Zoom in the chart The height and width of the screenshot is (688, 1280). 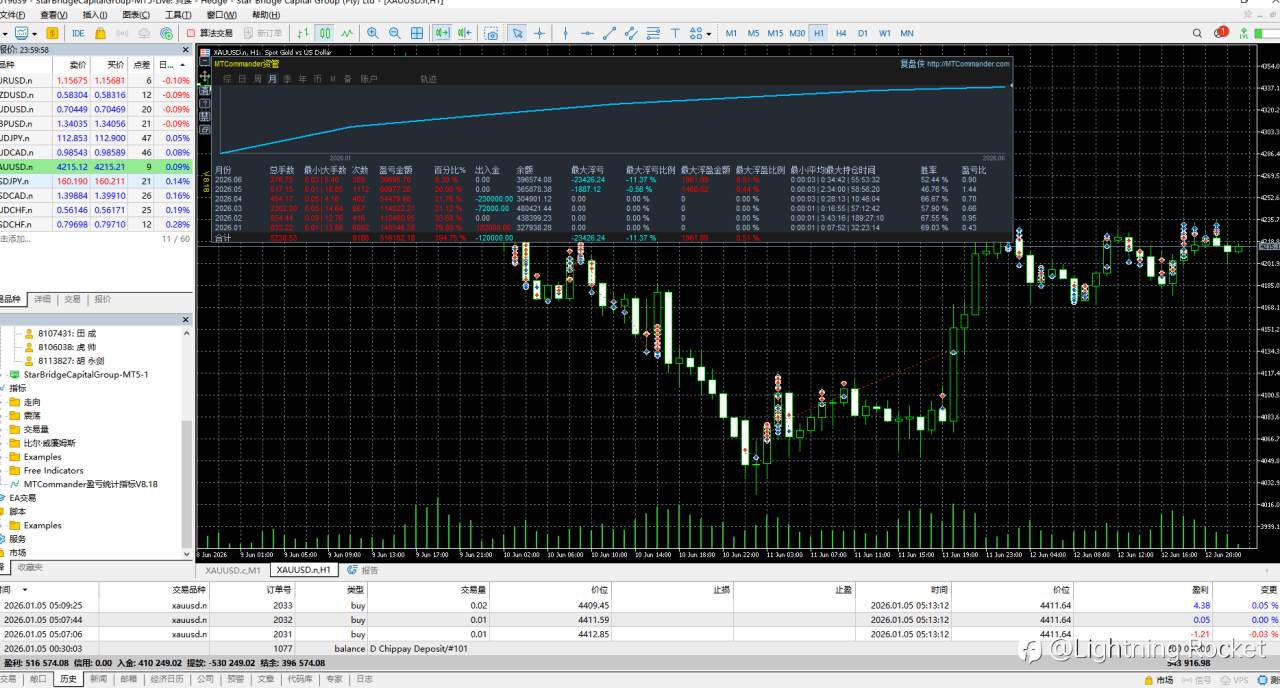point(372,33)
